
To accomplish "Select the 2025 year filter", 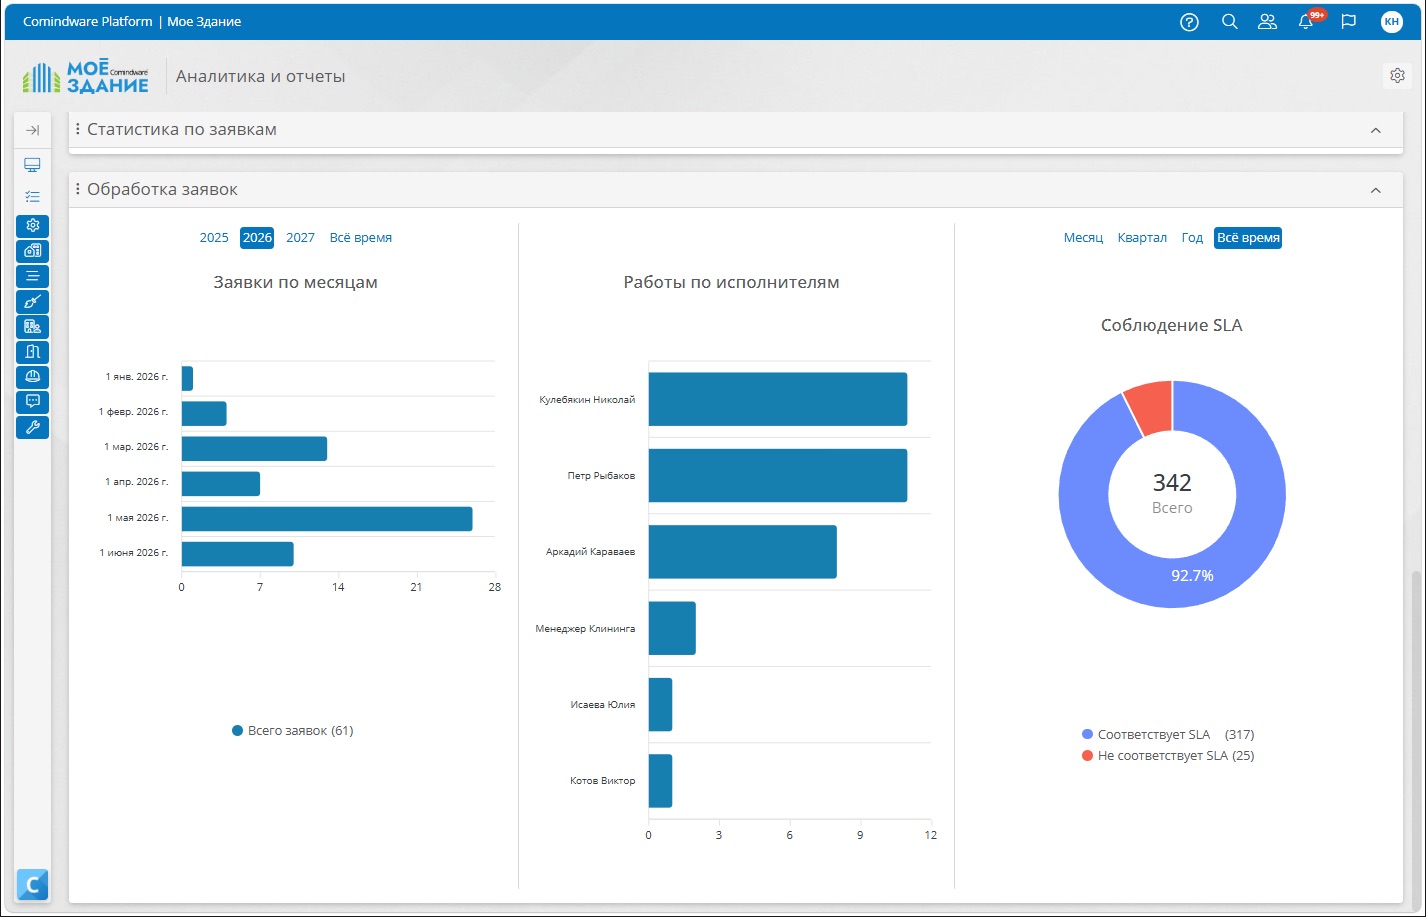I will pos(214,238).
